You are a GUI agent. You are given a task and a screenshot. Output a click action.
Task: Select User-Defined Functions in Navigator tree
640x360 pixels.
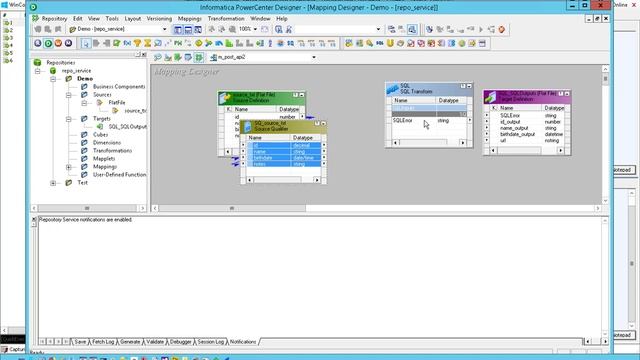click(119, 175)
